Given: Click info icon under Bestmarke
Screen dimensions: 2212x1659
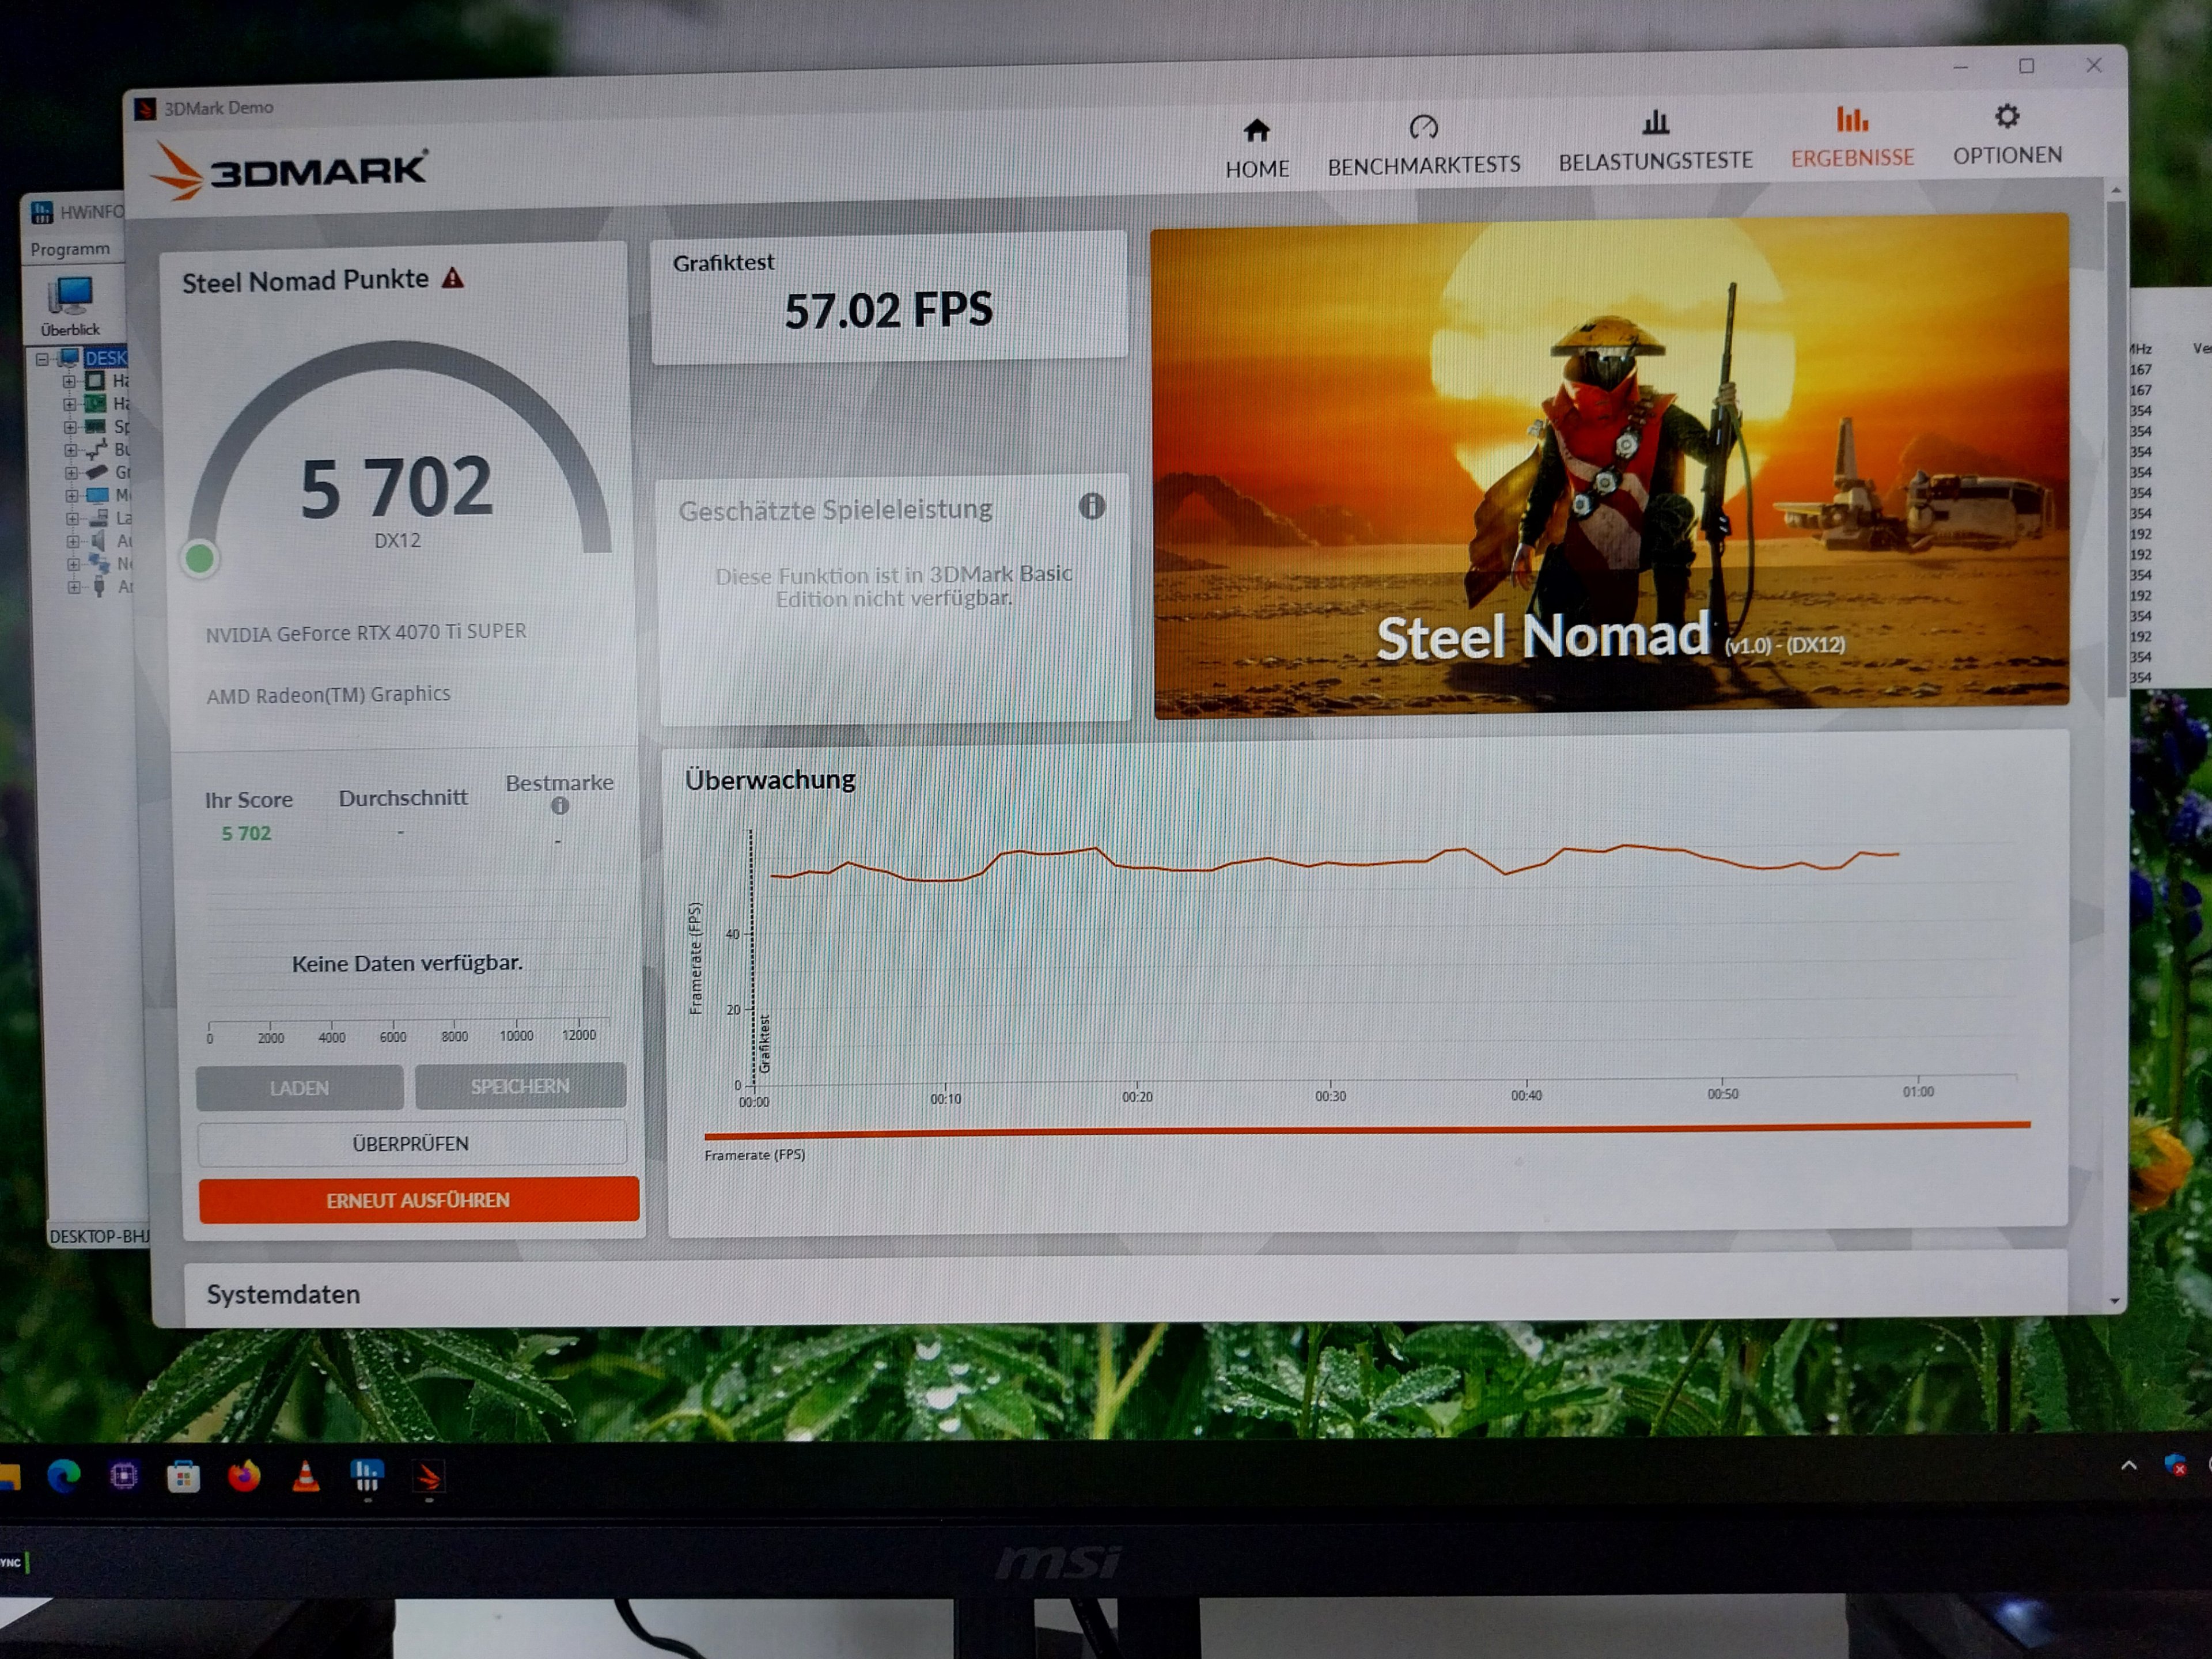Looking at the screenshot, I should [560, 805].
